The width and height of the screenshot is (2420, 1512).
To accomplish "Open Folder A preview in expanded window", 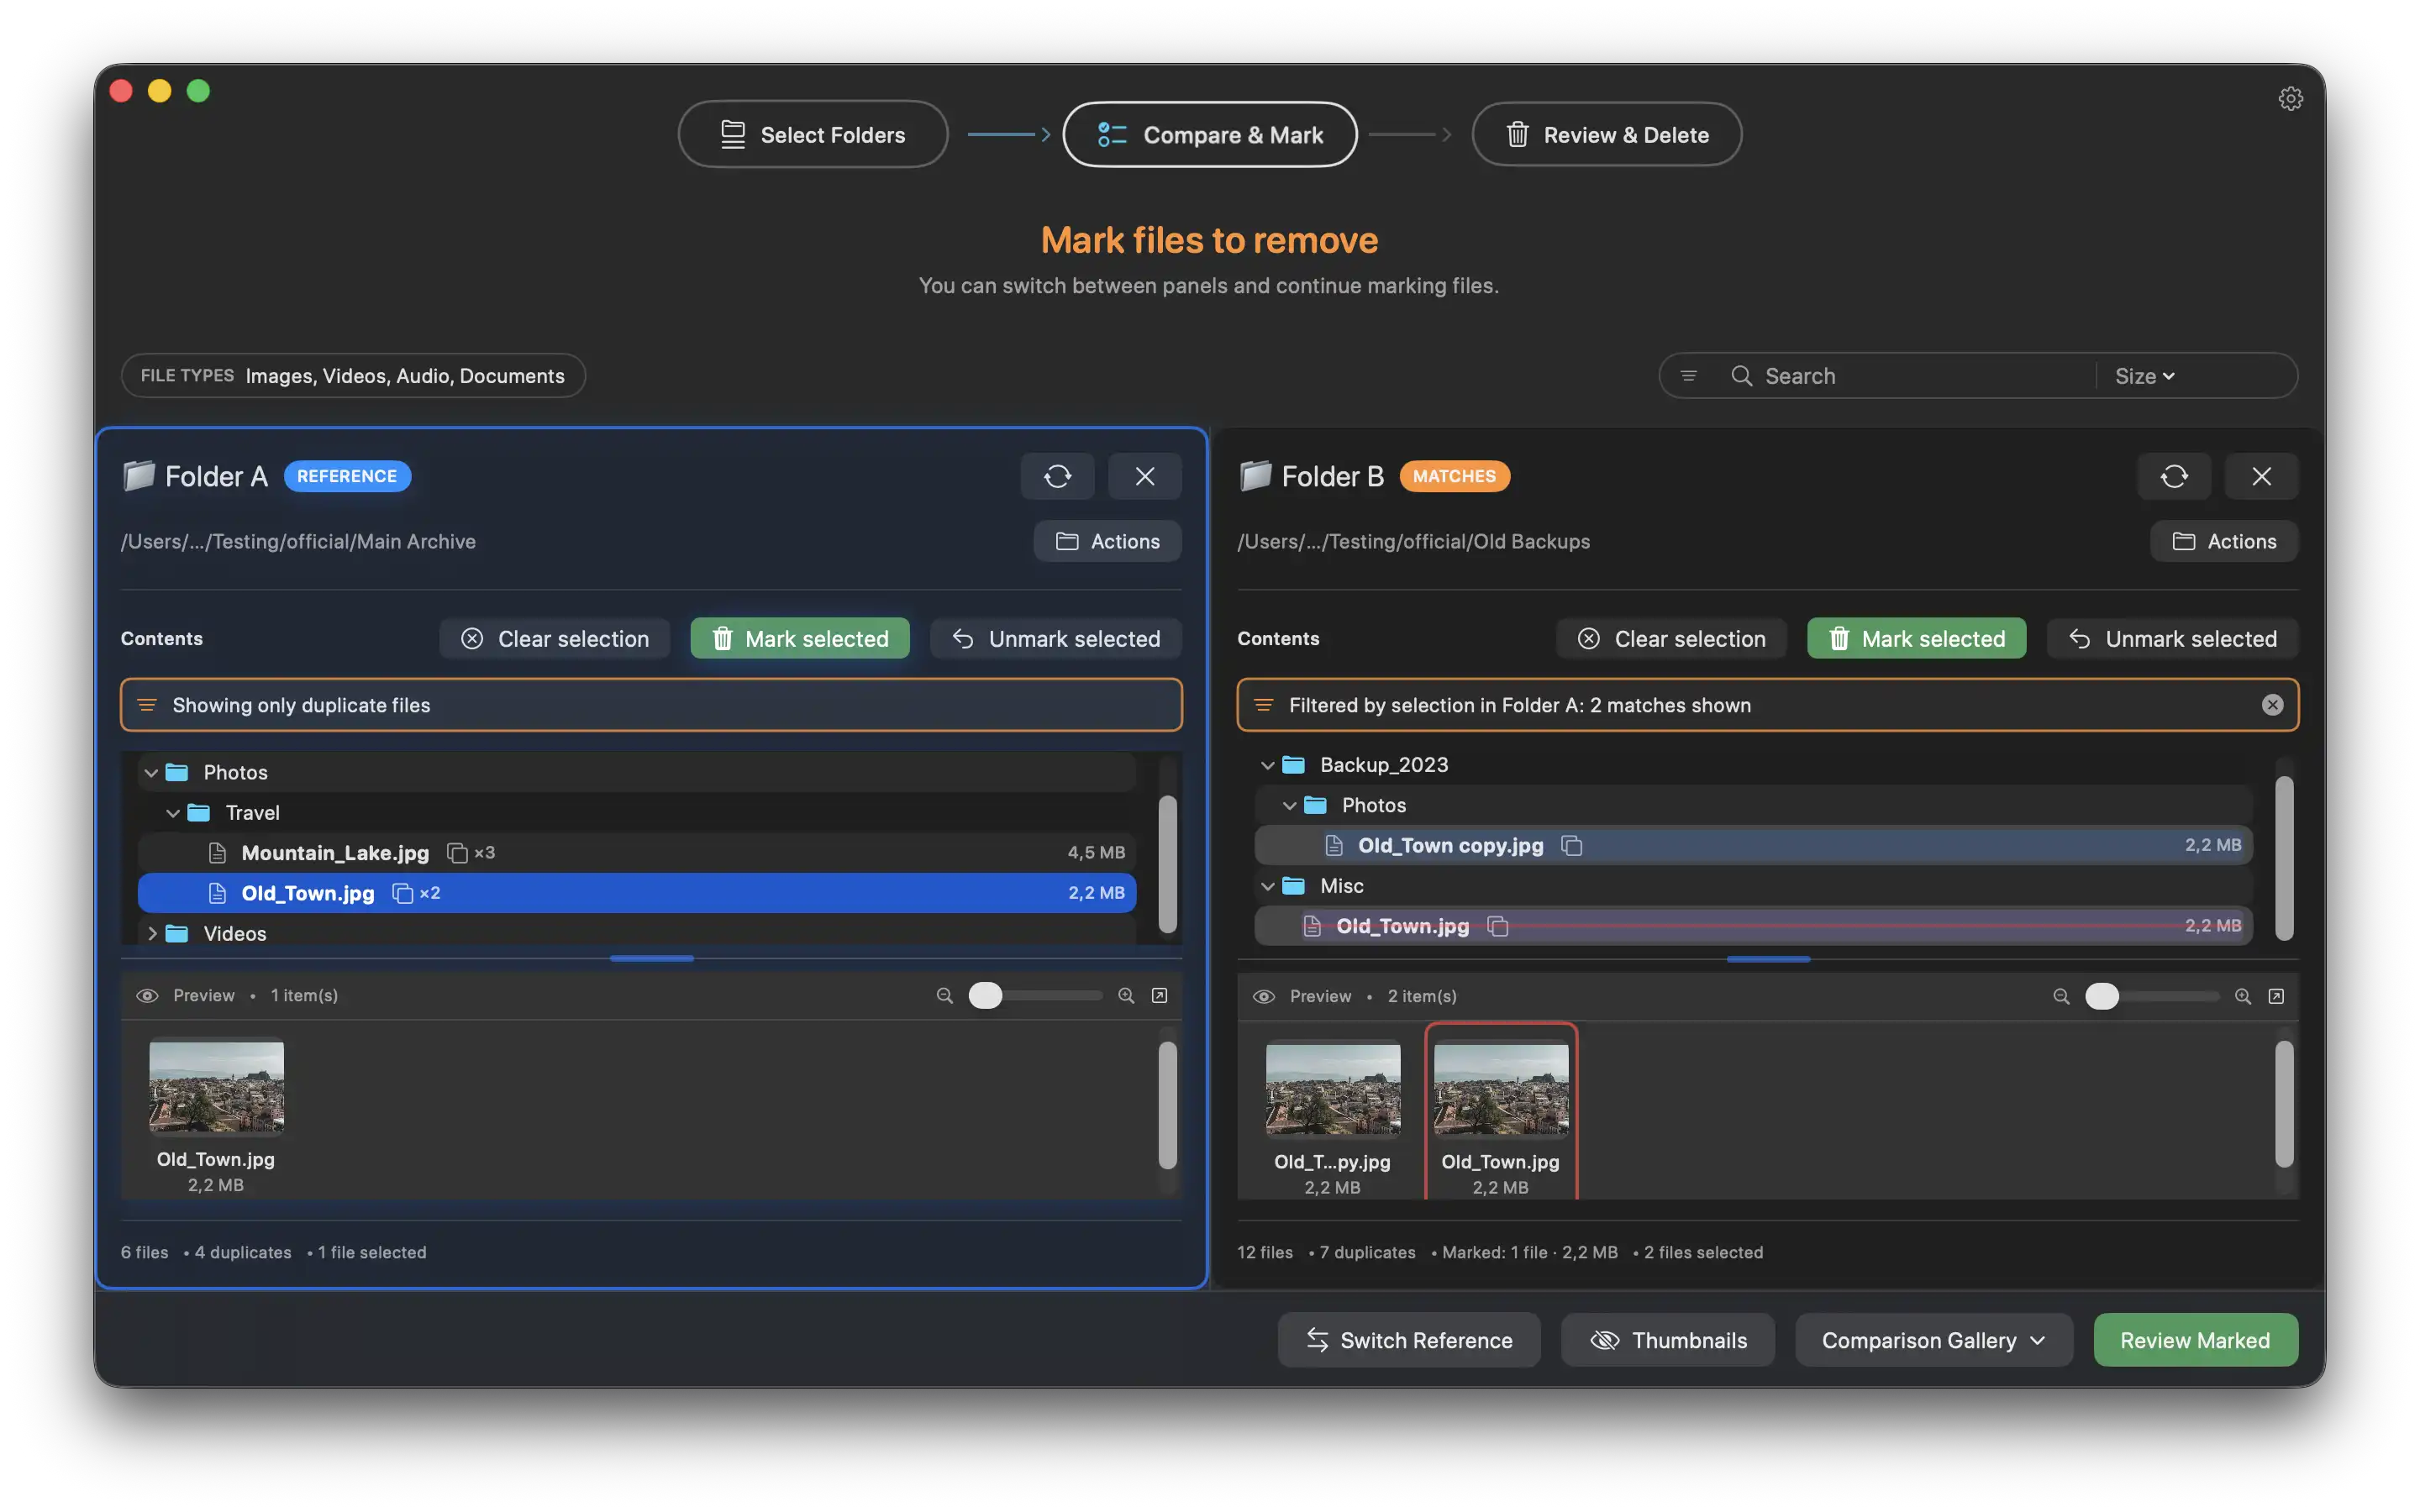I will point(1159,995).
